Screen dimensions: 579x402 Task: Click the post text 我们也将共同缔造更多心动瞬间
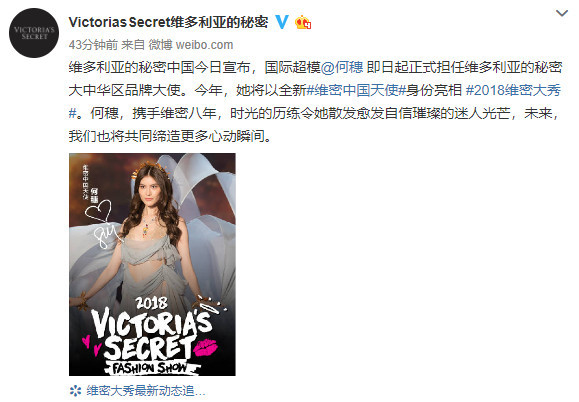point(170,136)
